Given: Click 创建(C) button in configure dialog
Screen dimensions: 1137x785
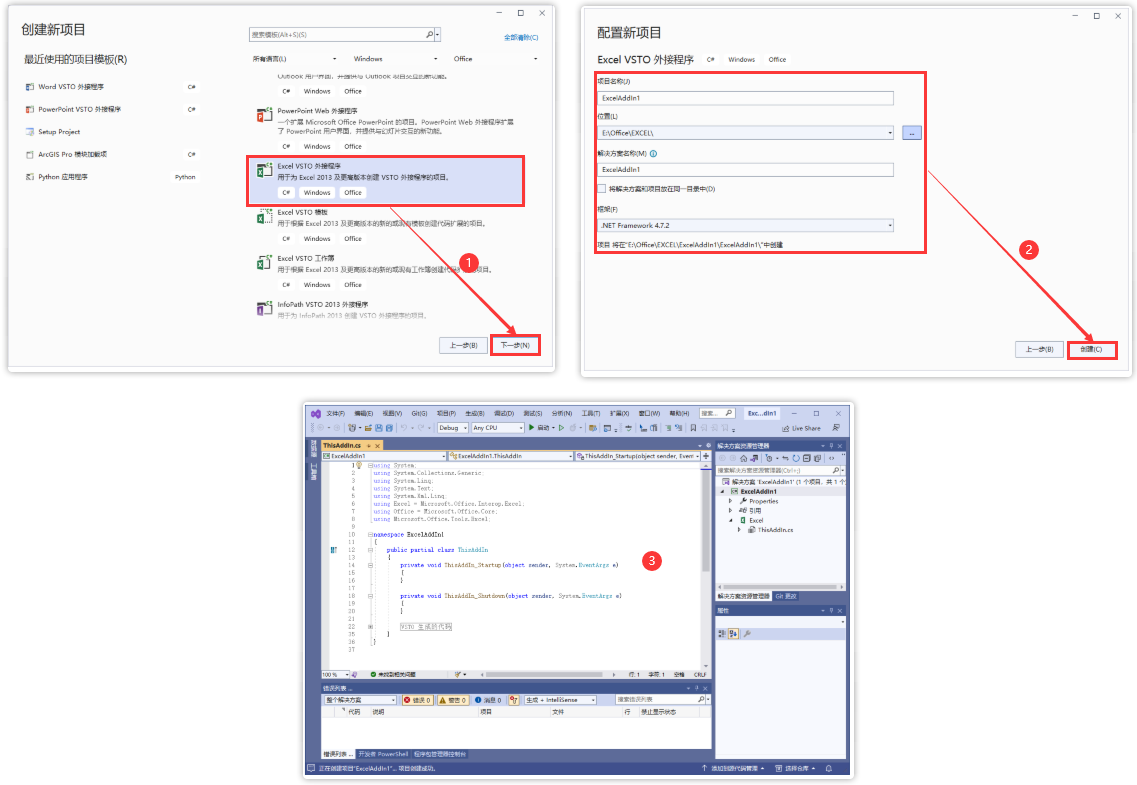Looking at the screenshot, I should [1091, 349].
